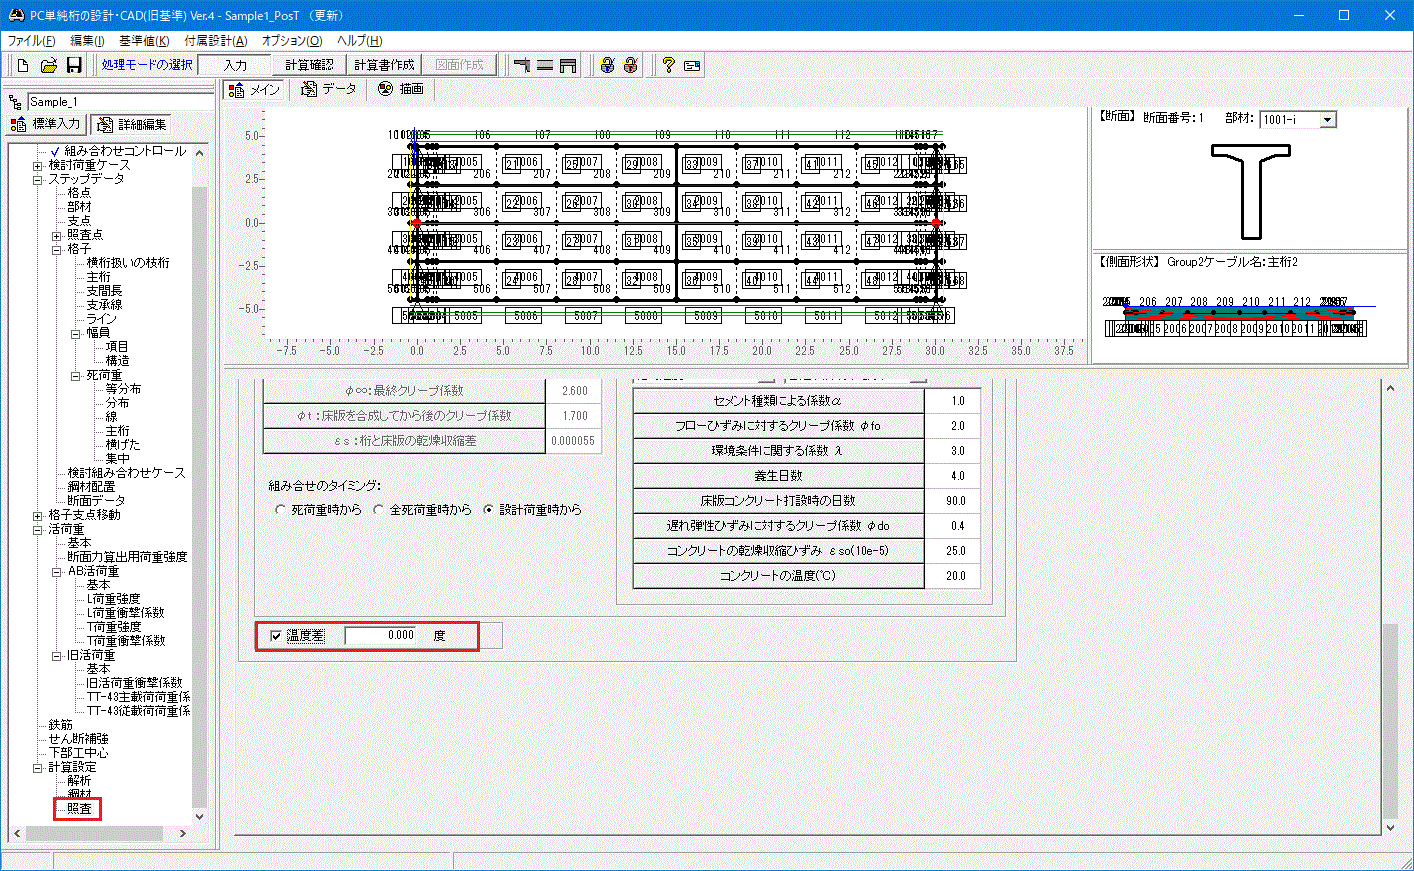Screen dimensions: 1414x871
Task: Click the 温度差 value input field
Action: [382, 636]
